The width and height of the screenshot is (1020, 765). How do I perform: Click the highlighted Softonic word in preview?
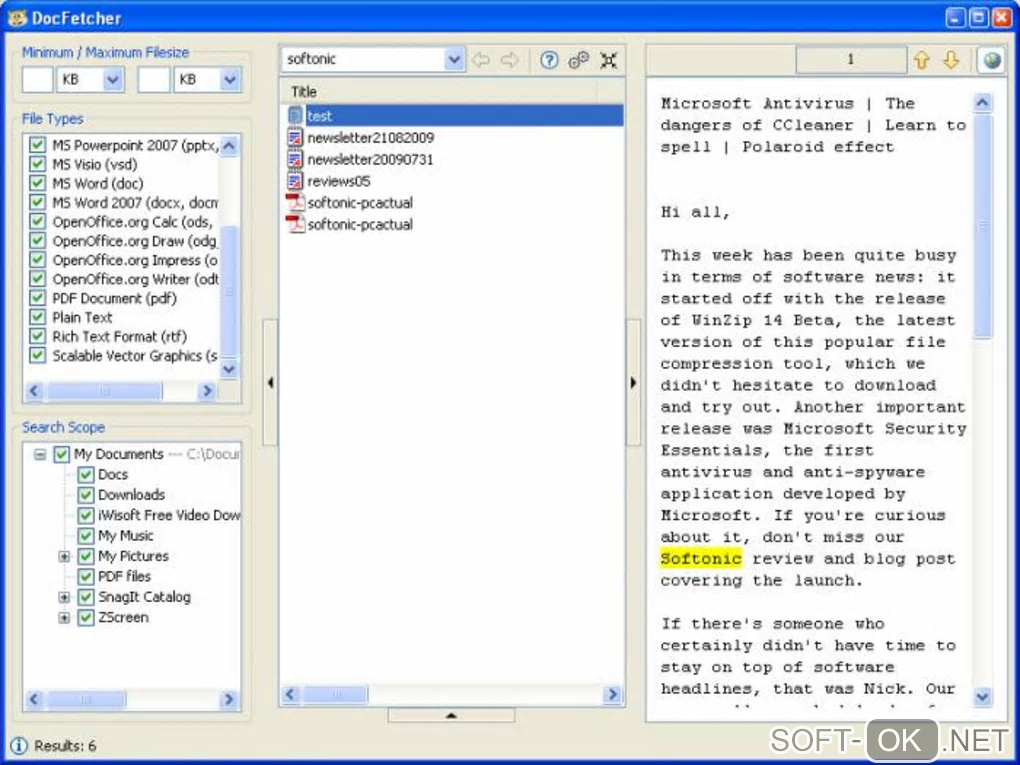pyautogui.click(x=701, y=559)
